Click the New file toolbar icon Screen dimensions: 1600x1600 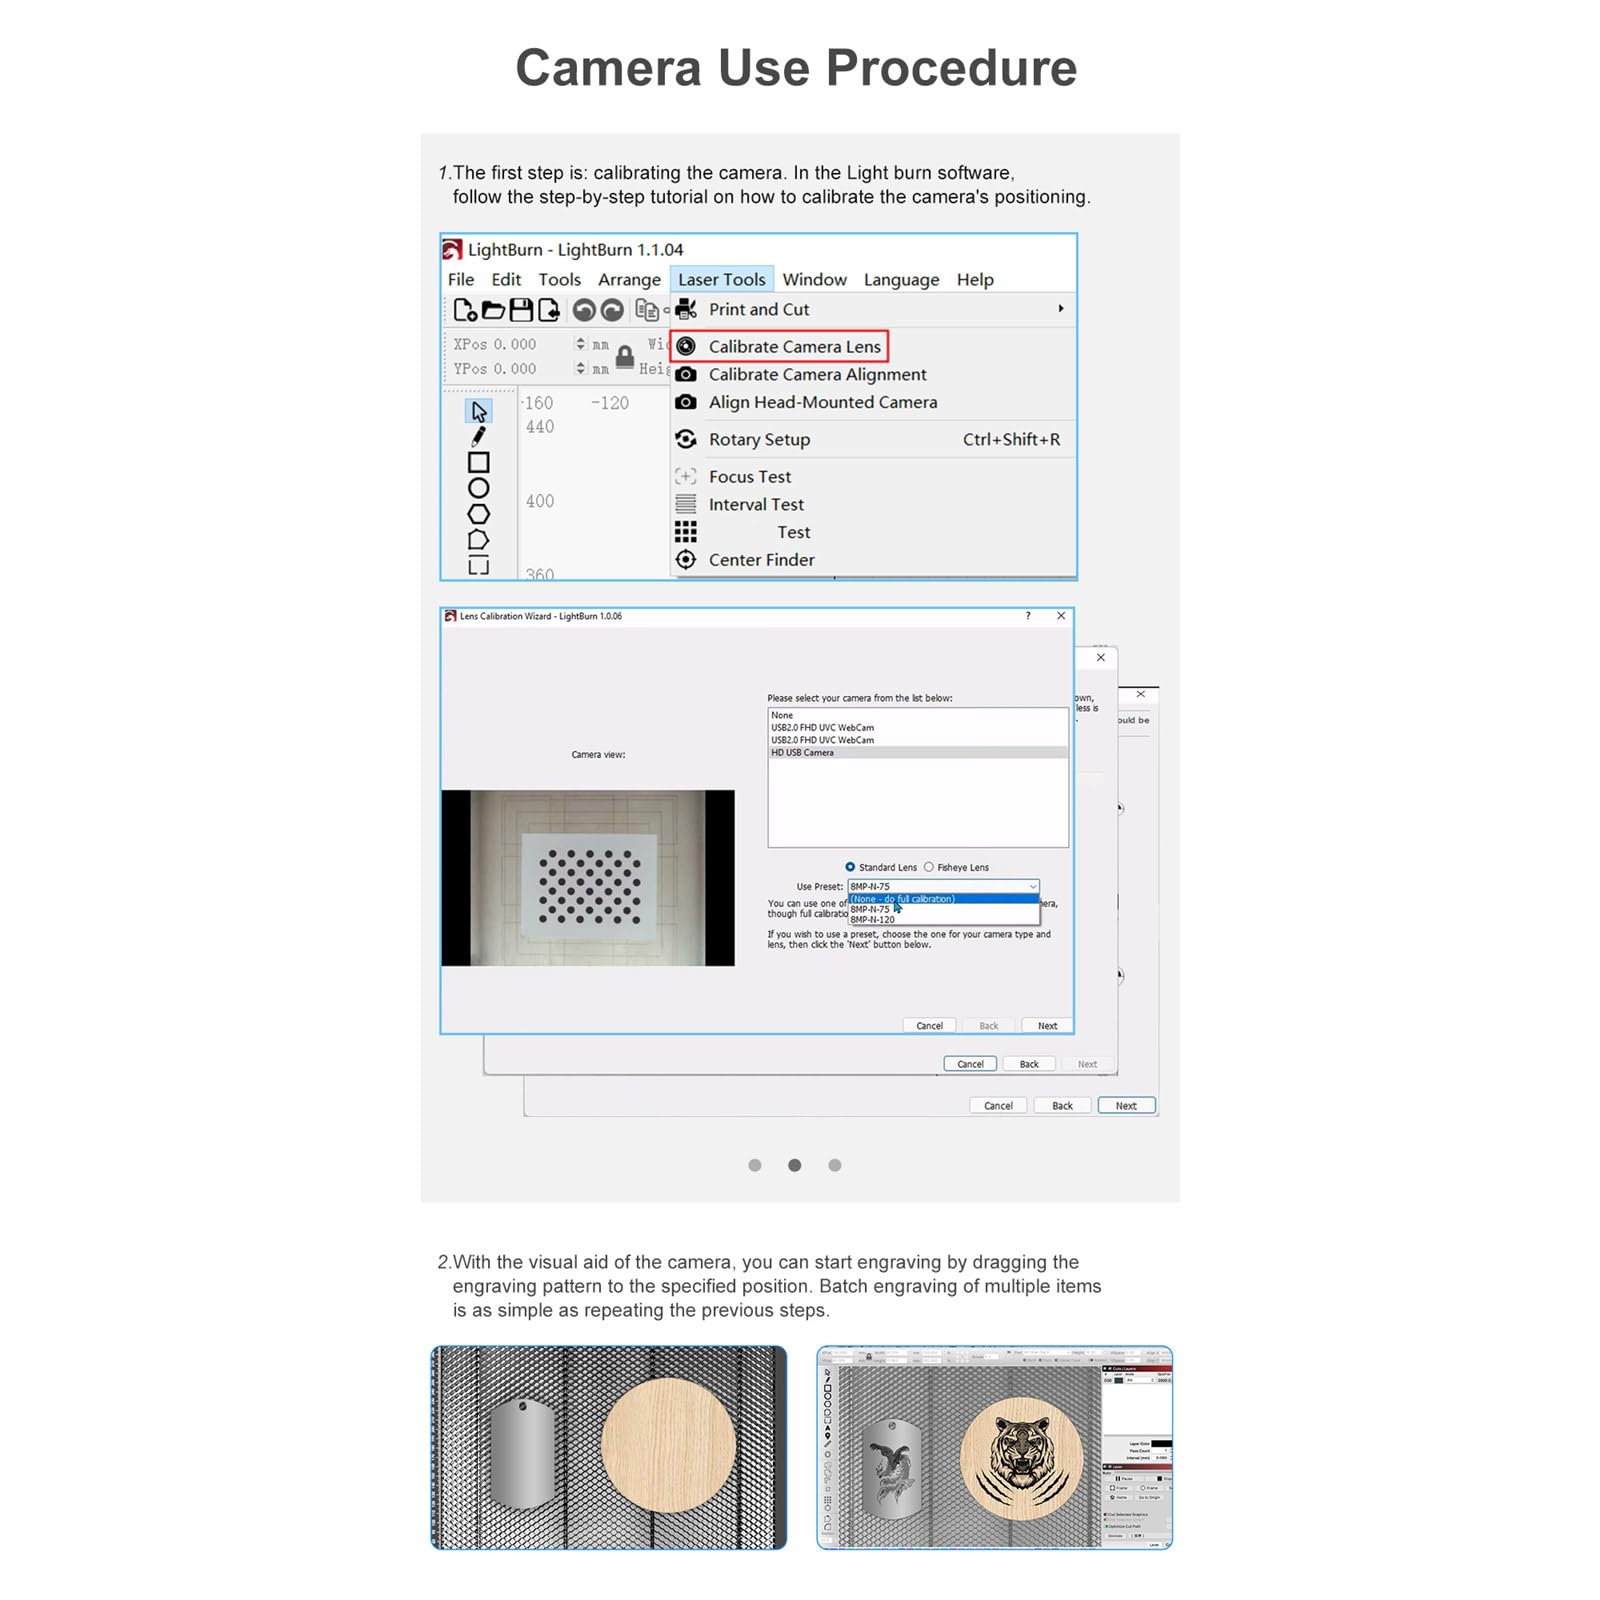pos(464,310)
